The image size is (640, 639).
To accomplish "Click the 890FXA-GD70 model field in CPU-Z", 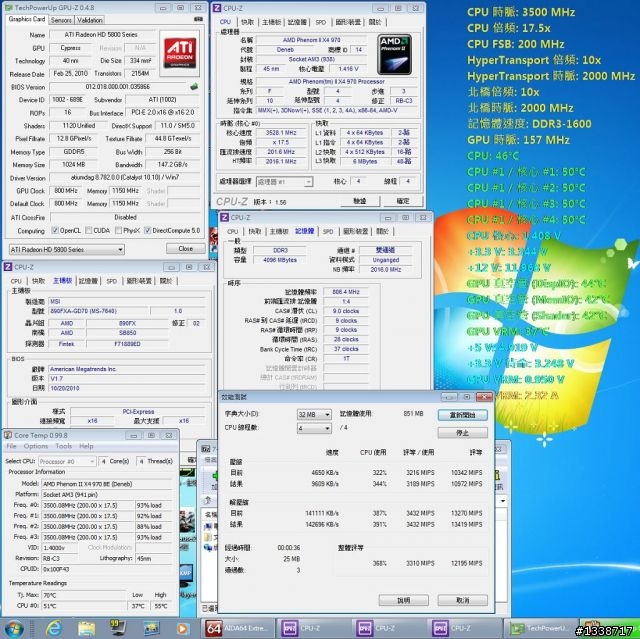I will coord(98,311).
